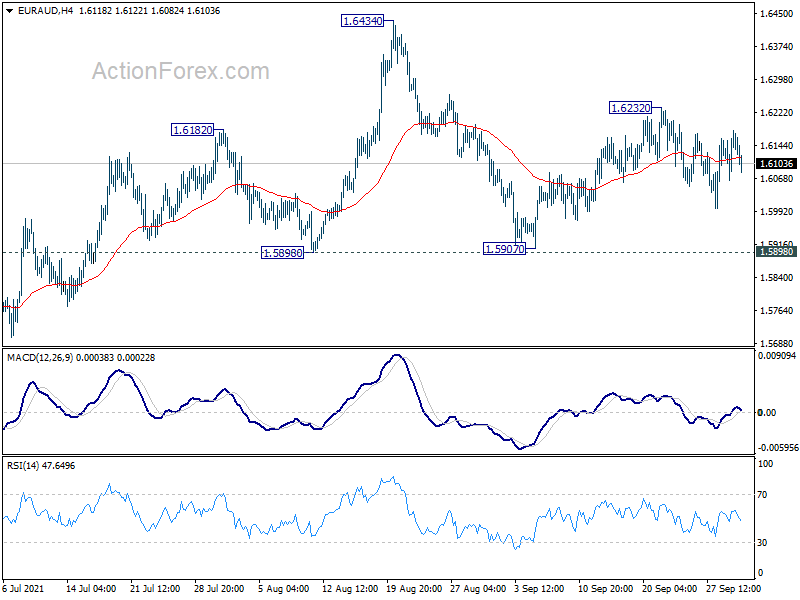This screenshot has height=600, width=800.
Task: Select the 1.64500 price axis value
Action: pyautogui.click(x=777, y=14)
